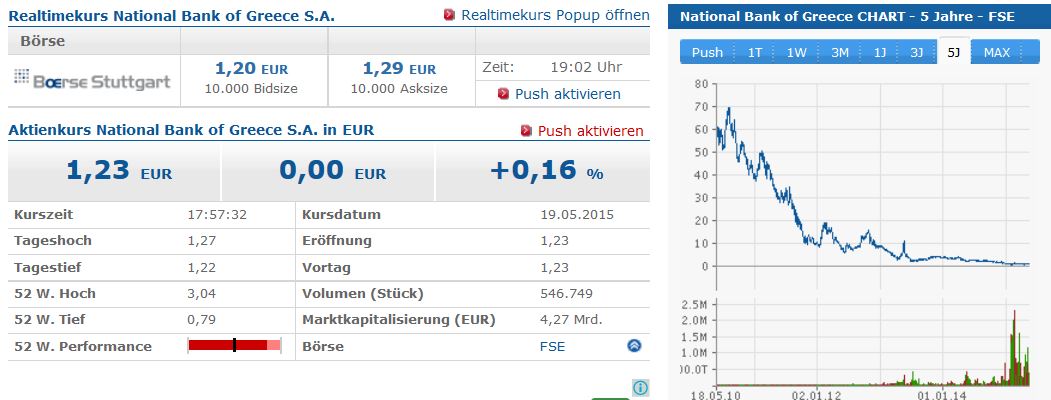This screenshot has height=400, width=1051.
Task: Switch chart to 1T range
Action: (x=755, y=53)
